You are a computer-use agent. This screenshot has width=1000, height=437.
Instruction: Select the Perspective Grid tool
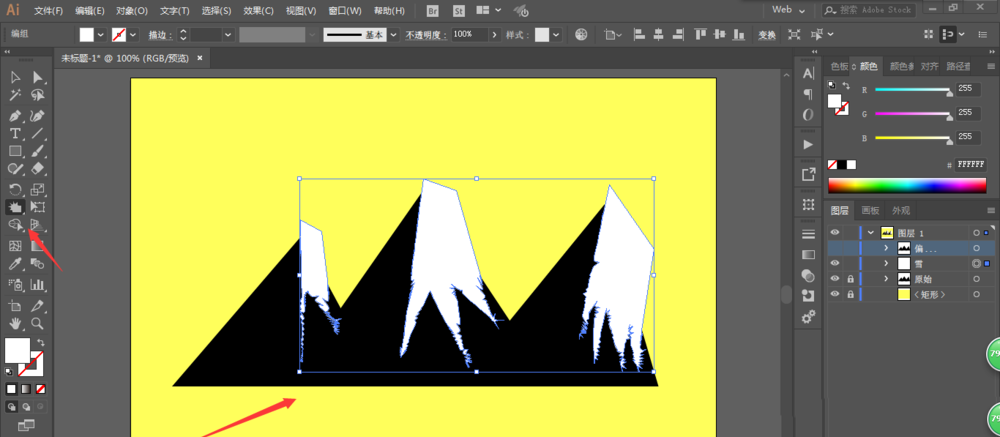[x=38, y=225]
